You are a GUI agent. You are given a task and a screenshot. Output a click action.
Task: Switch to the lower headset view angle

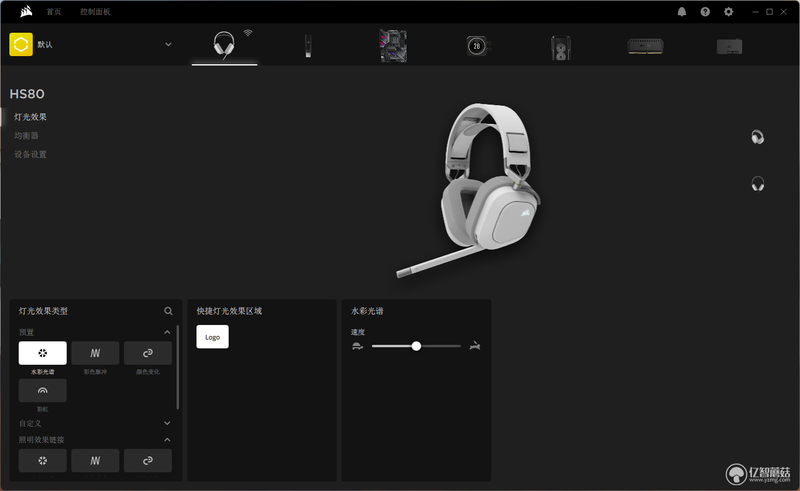pyautogui.click(x=758, y=183)
